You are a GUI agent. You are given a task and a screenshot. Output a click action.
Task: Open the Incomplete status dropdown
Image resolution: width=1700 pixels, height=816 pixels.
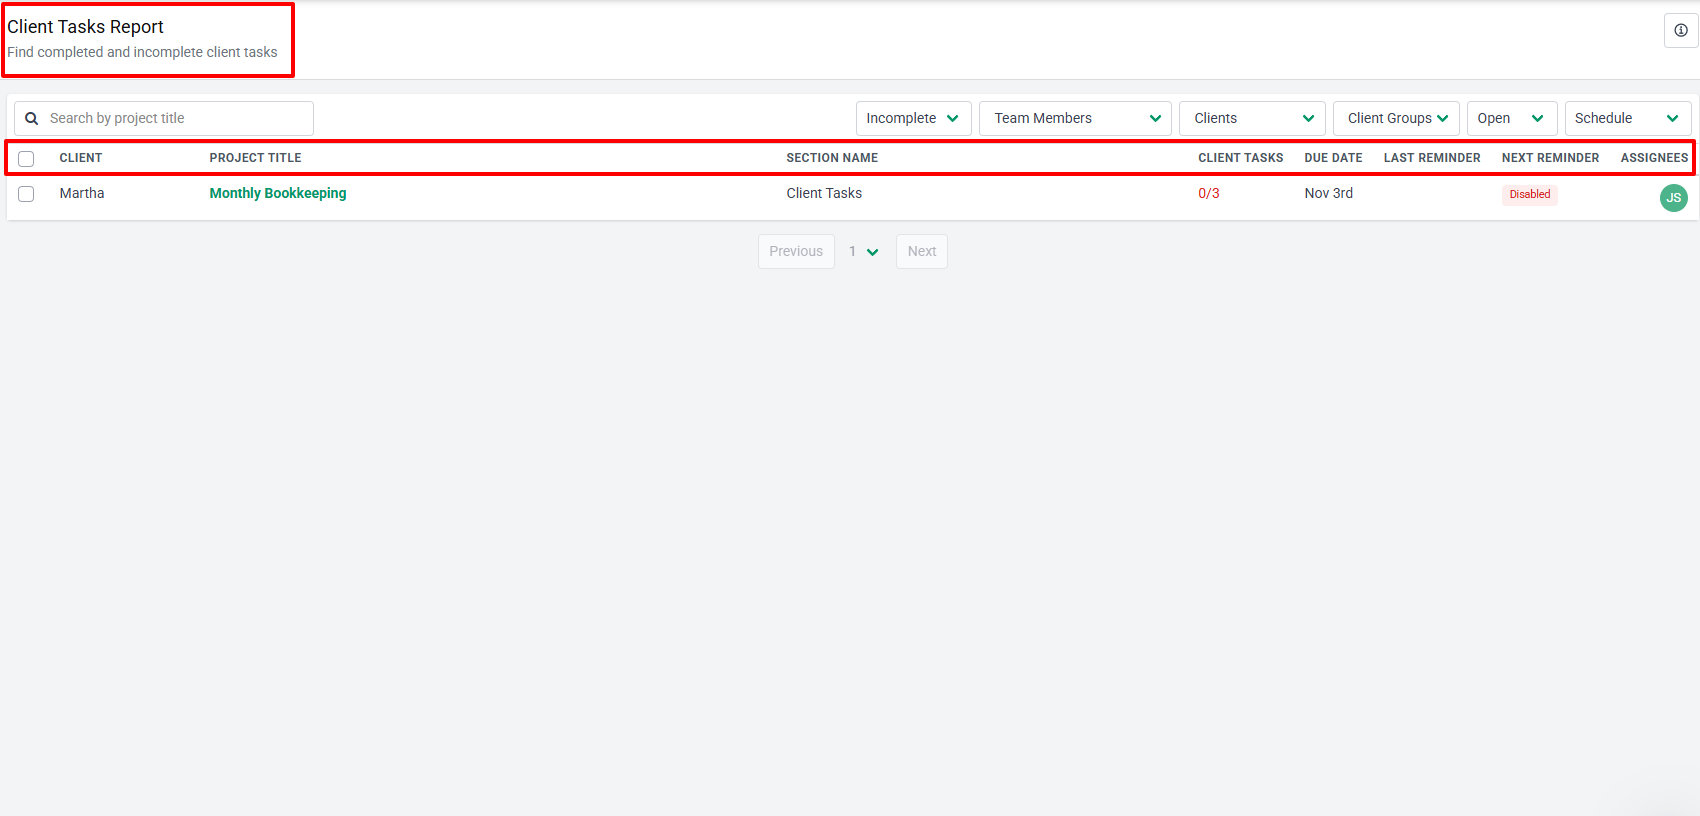pos(913,118)
